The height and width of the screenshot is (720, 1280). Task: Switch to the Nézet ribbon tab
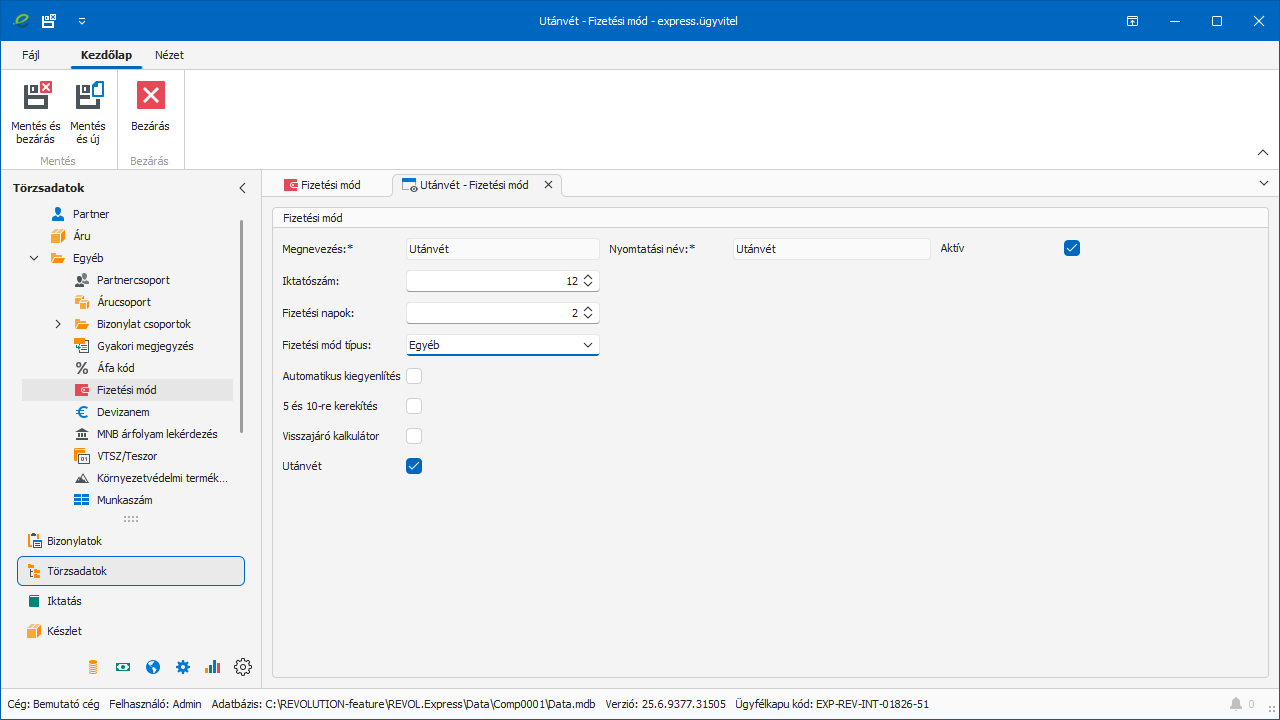169,55
